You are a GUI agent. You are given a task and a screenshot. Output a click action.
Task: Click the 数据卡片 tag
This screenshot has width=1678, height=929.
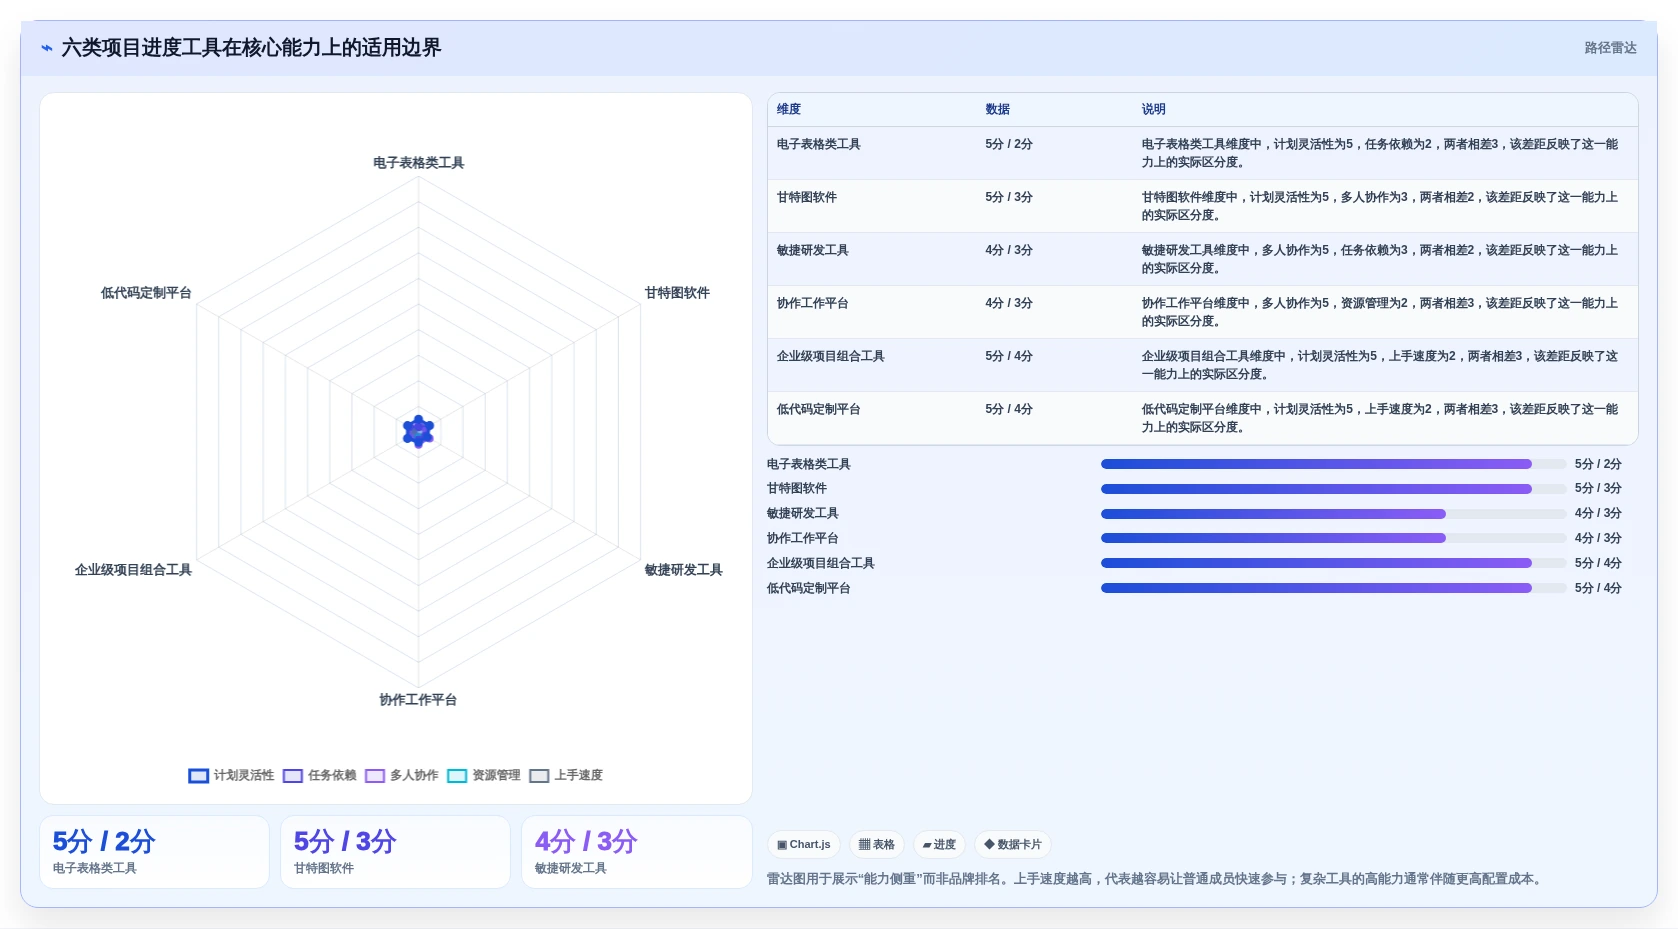[1013, 844]
